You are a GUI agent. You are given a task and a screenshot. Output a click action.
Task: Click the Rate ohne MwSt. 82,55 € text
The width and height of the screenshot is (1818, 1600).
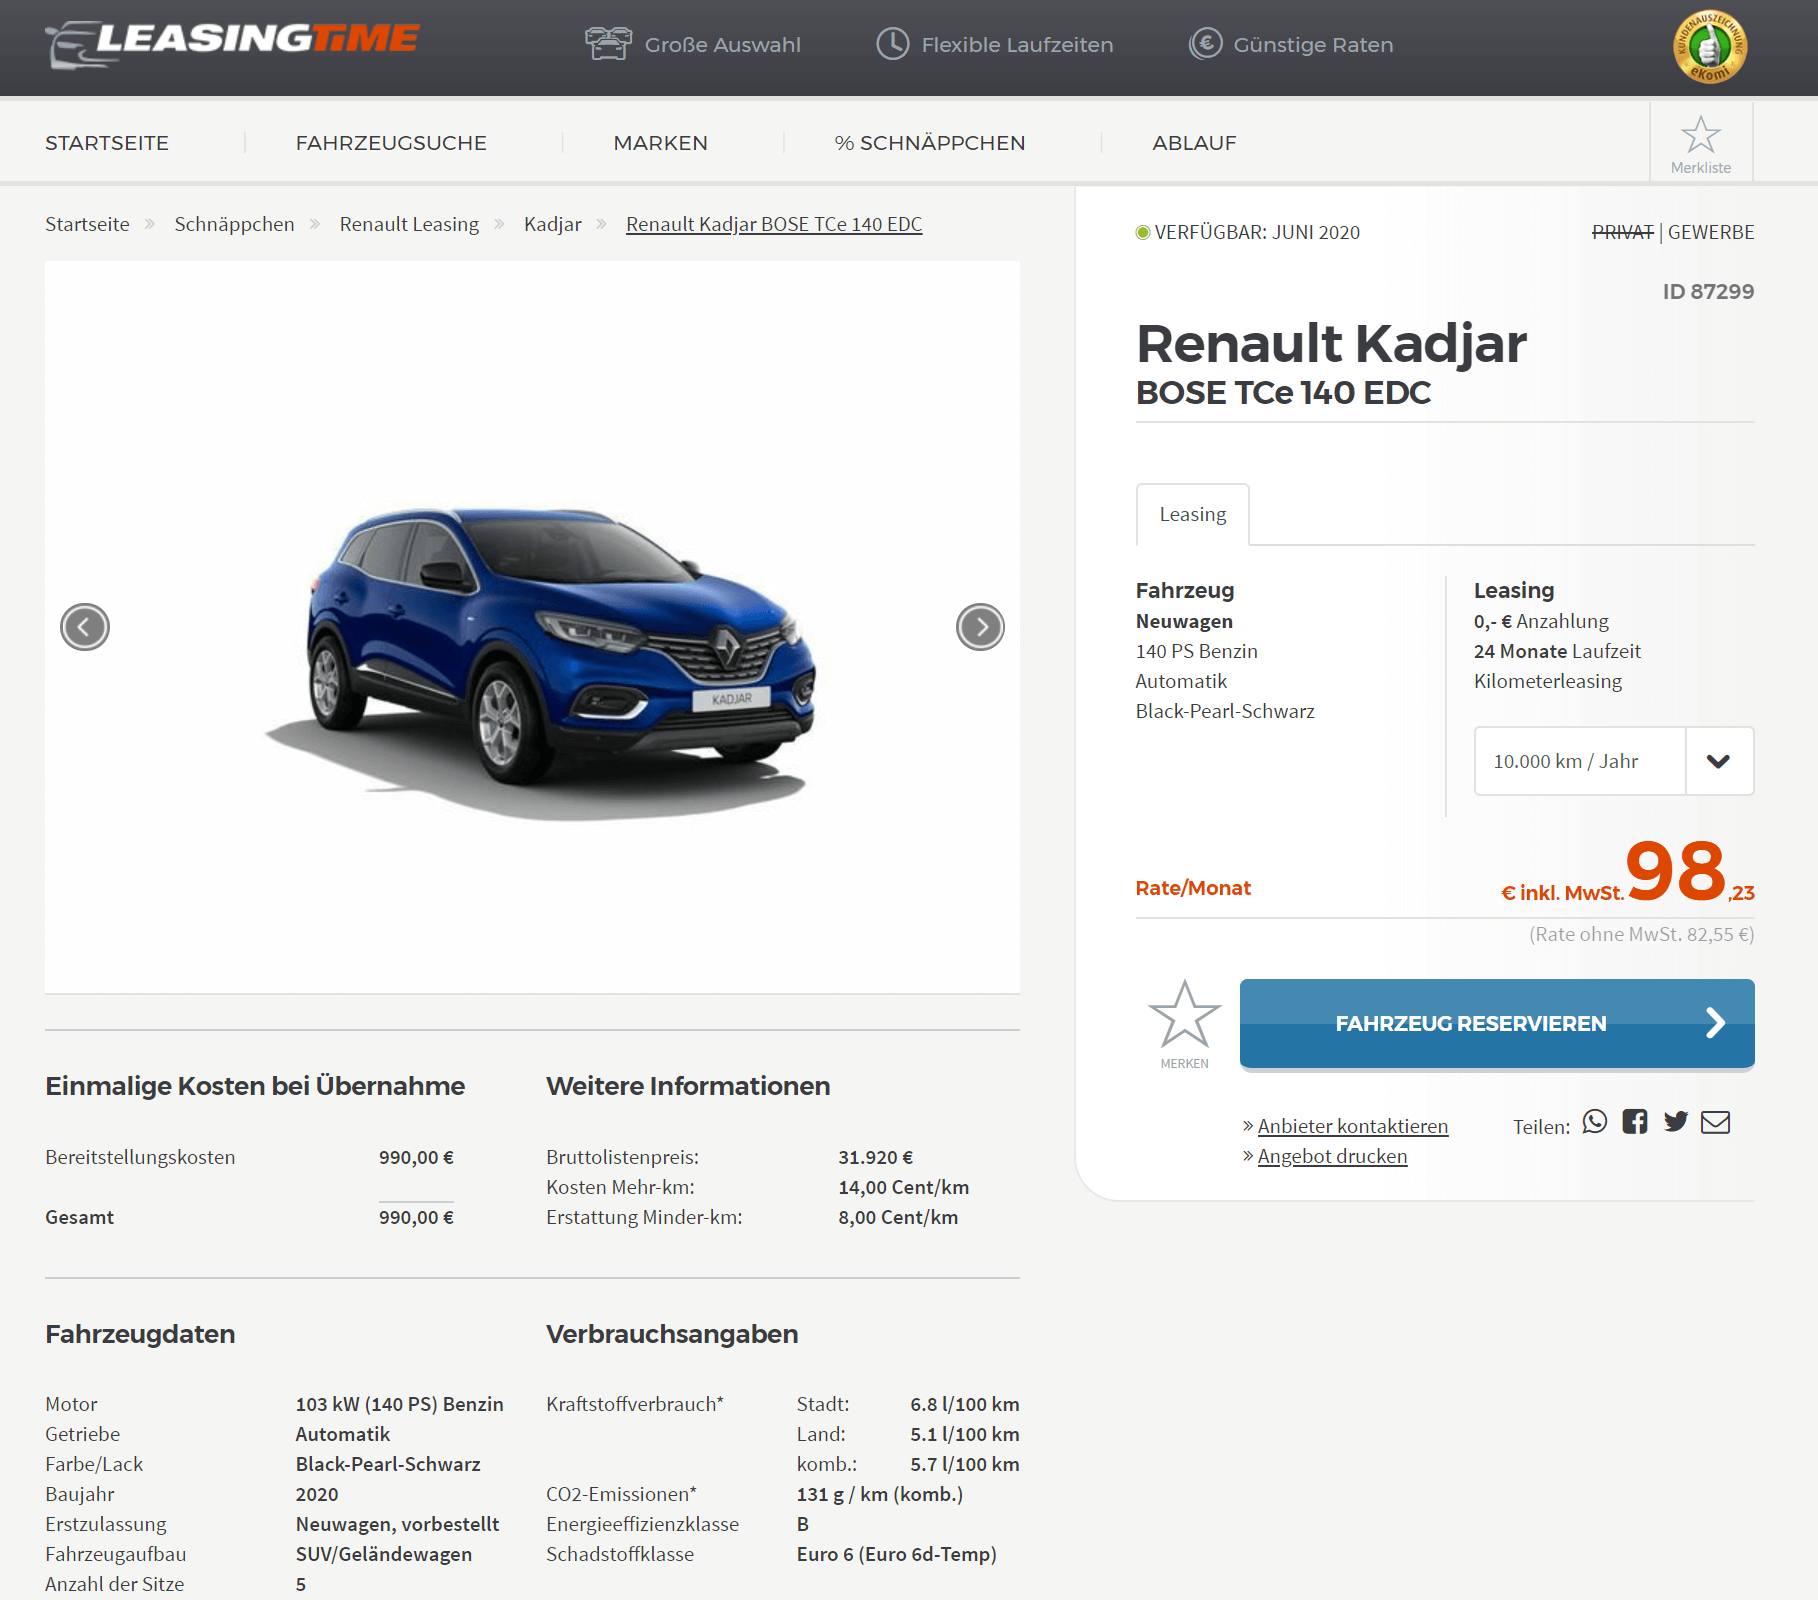(x=1641, y=934)
